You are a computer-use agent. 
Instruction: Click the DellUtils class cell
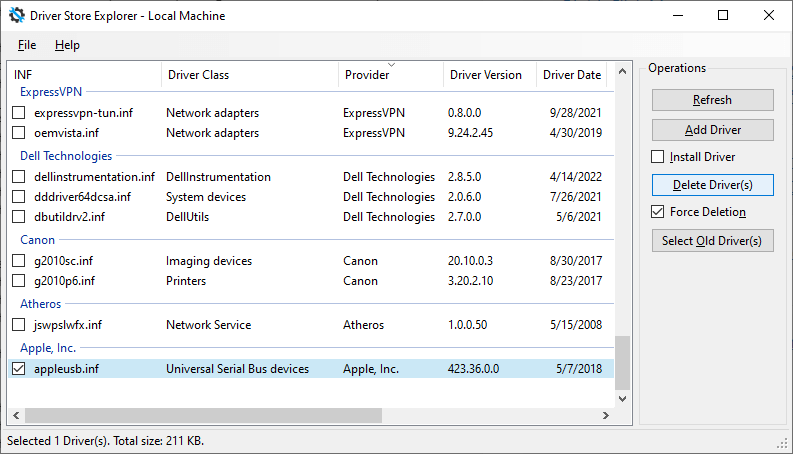click(x=187, y=216)
